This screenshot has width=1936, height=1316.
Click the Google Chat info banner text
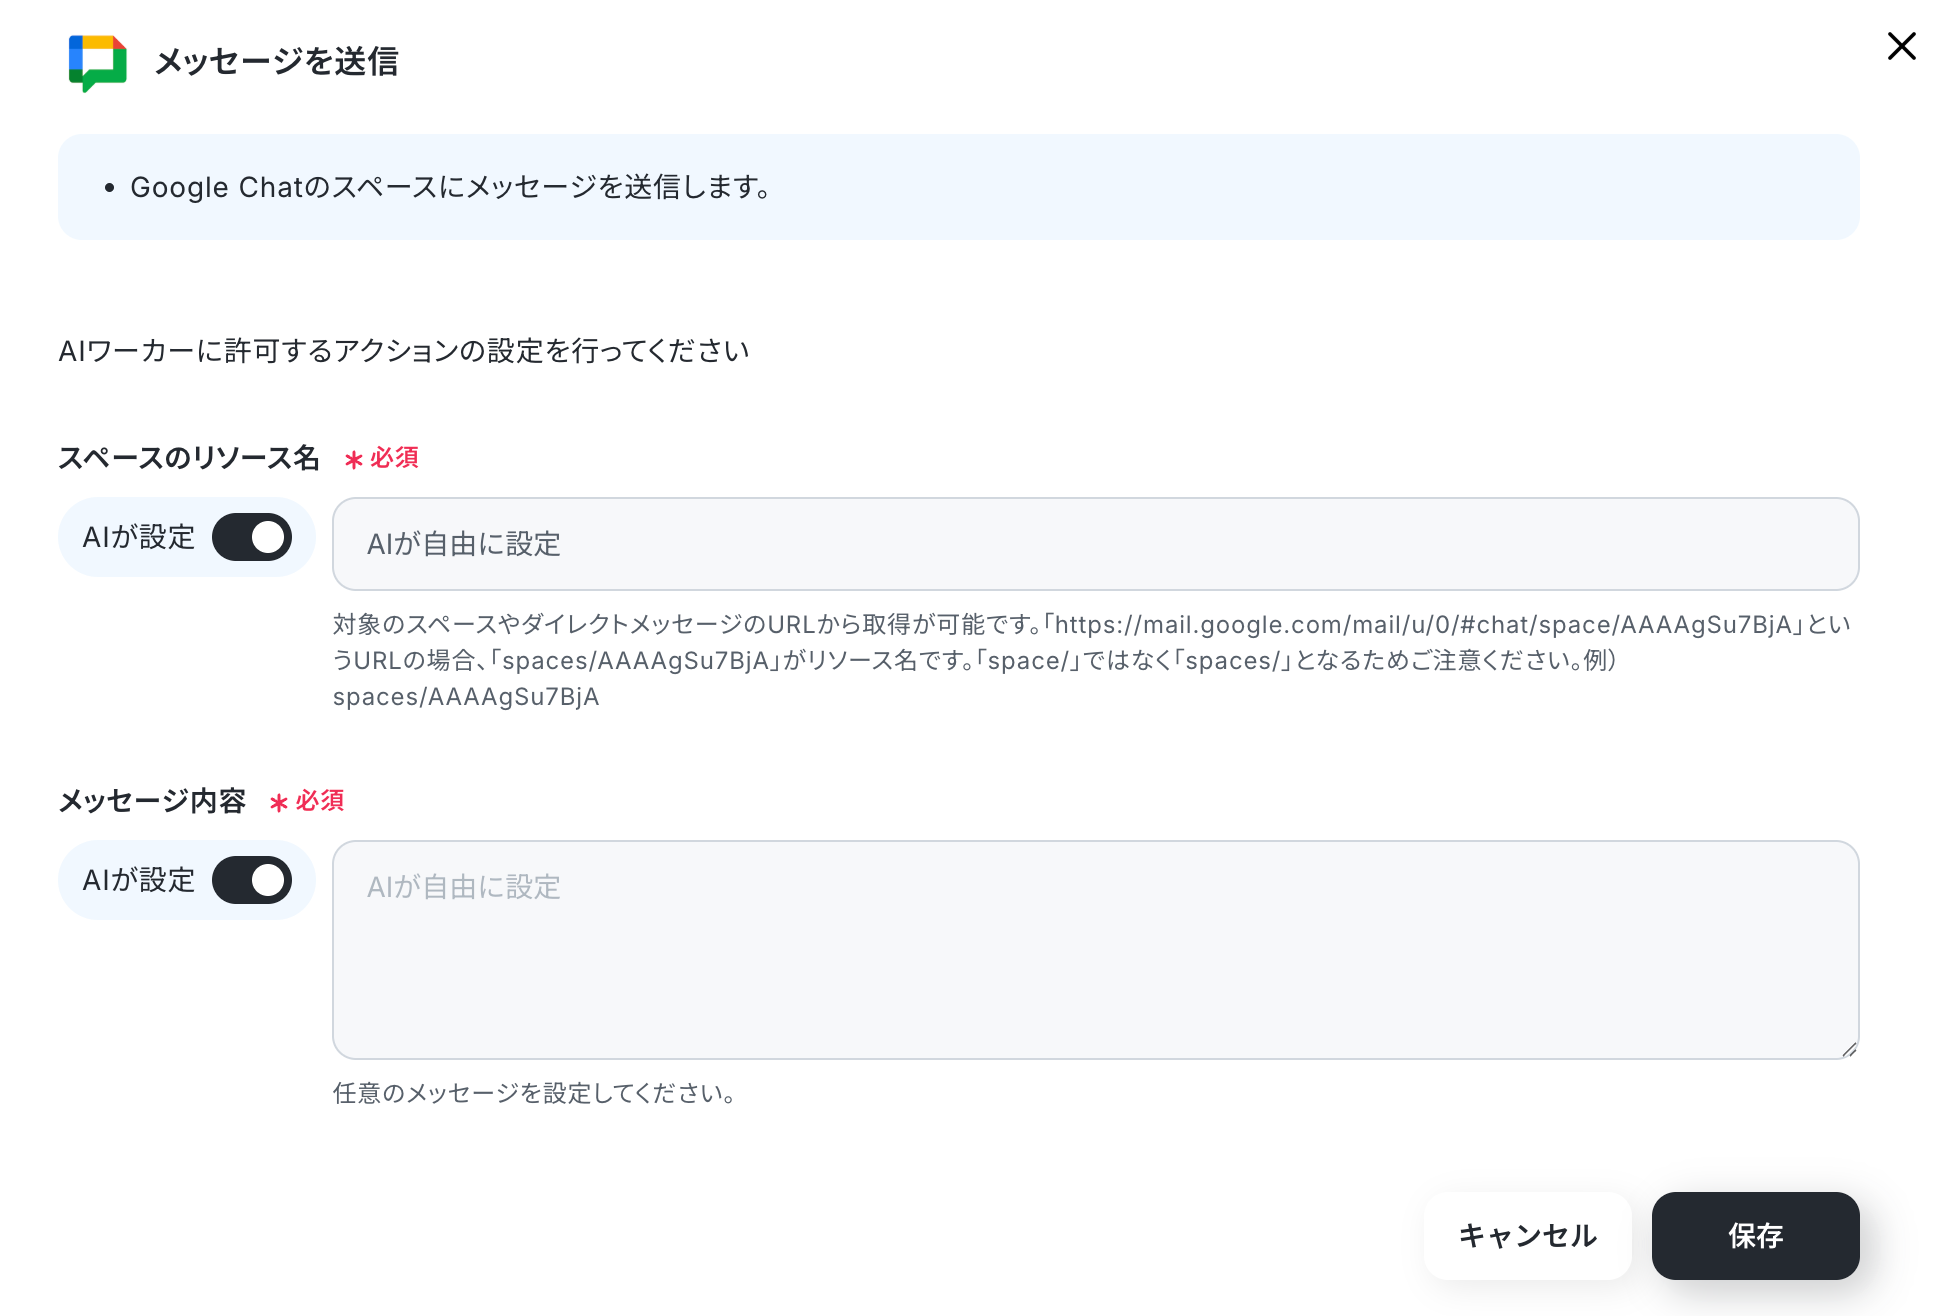(450, 187)
